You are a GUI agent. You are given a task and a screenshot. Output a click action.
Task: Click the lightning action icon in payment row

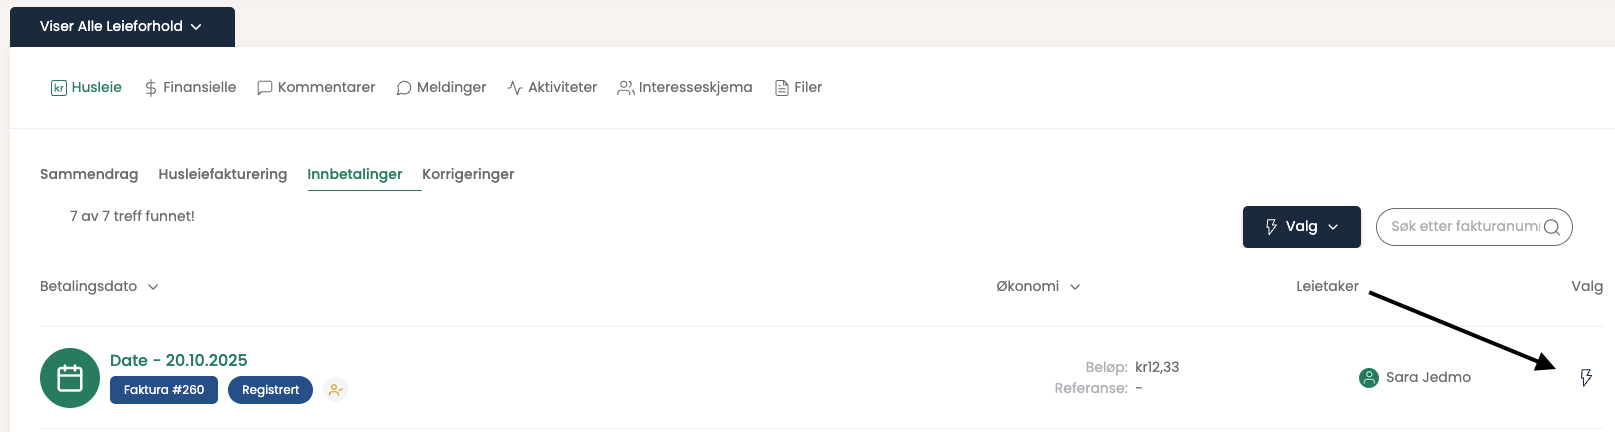[1585, 377]
